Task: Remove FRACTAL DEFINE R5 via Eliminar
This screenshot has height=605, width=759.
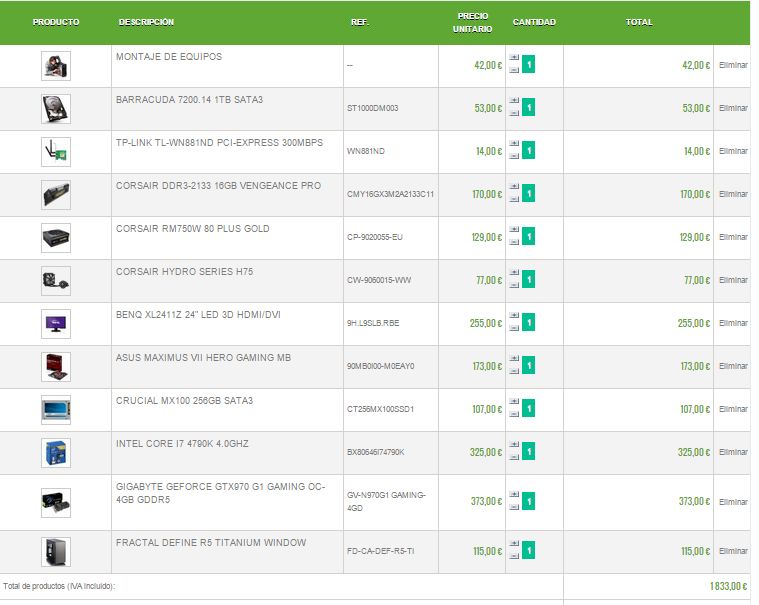Action: (733, 551)
